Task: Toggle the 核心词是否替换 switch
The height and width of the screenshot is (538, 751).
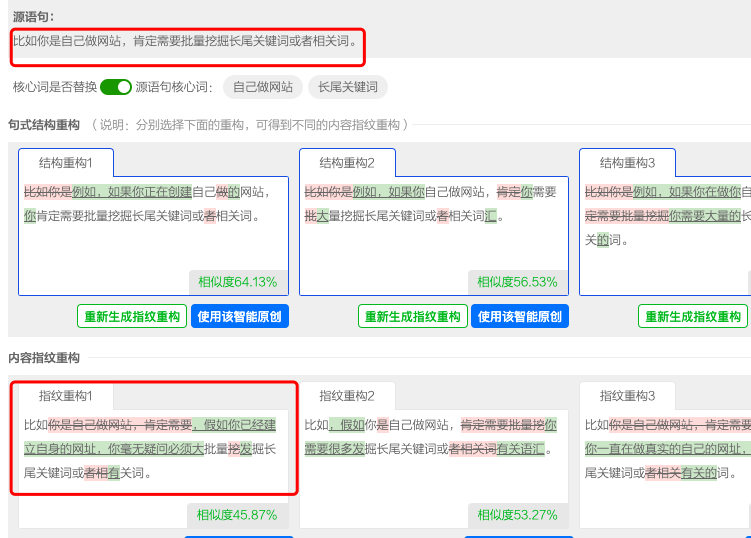Action: pyautogui.click(x=116, y=87)
